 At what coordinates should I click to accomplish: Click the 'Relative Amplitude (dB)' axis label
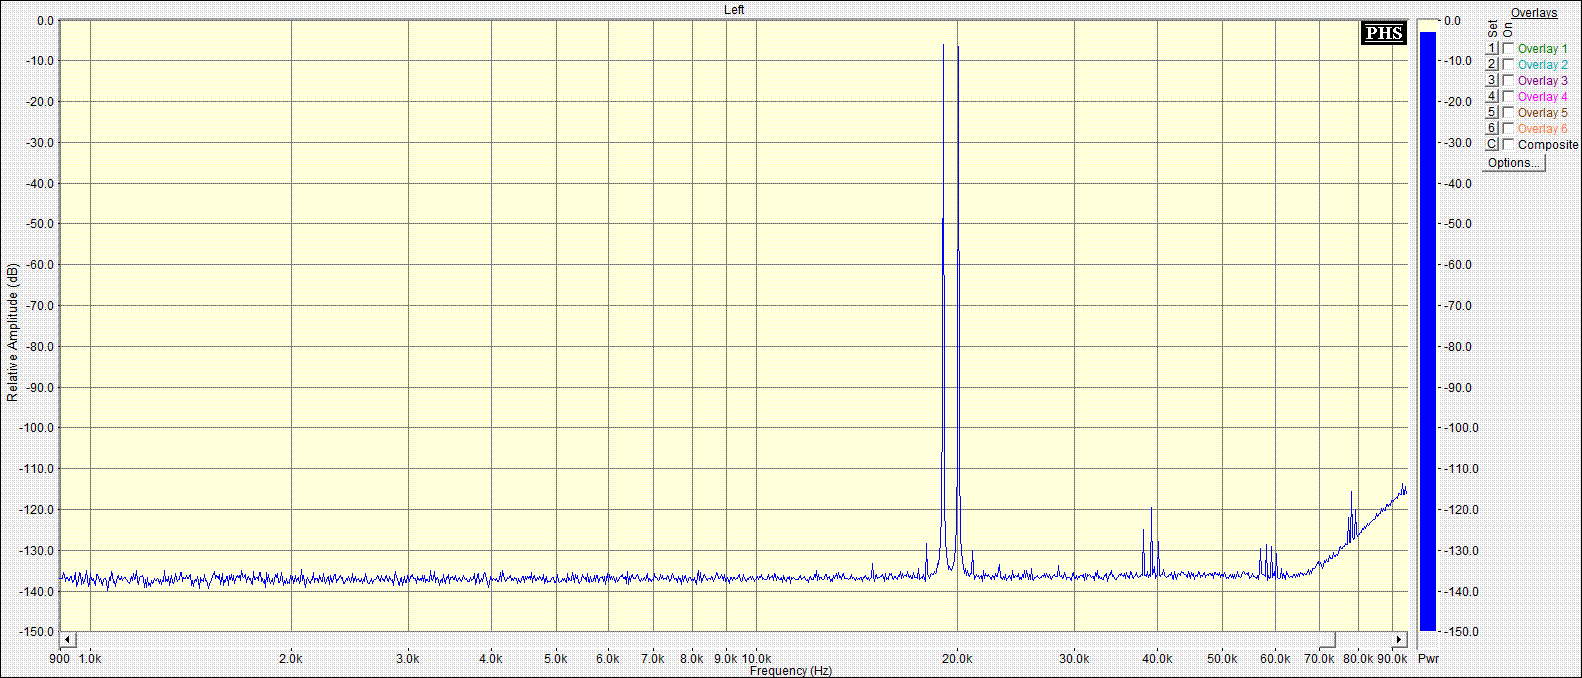[12, 333]
